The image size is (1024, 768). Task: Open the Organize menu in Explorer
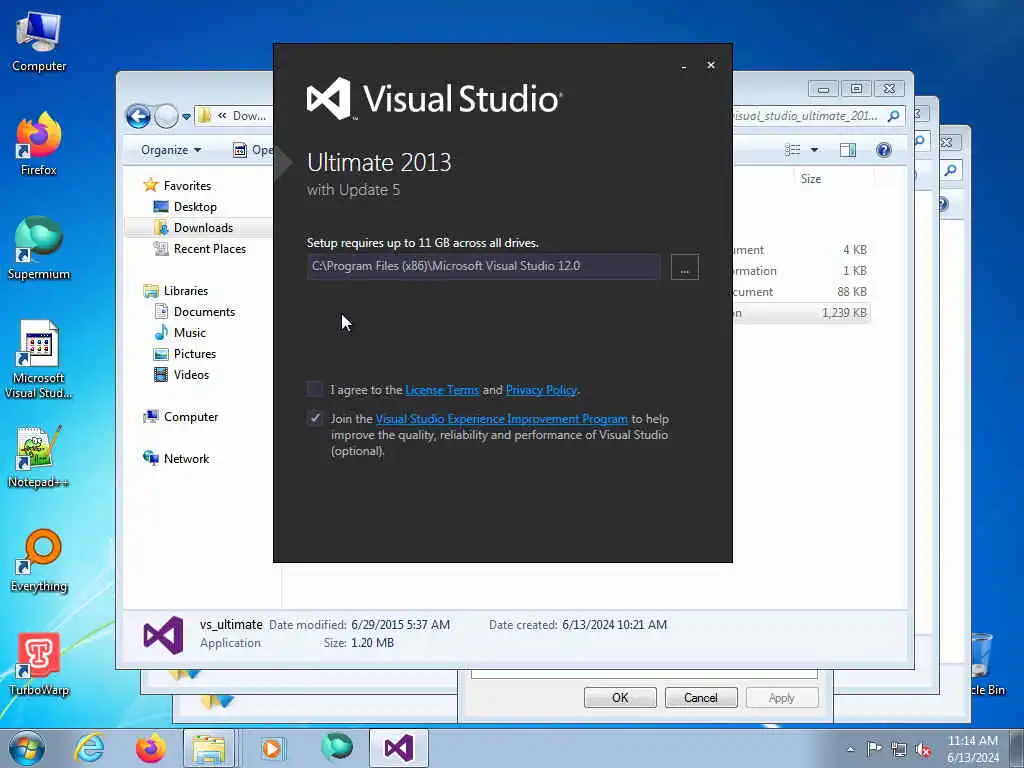171,150
